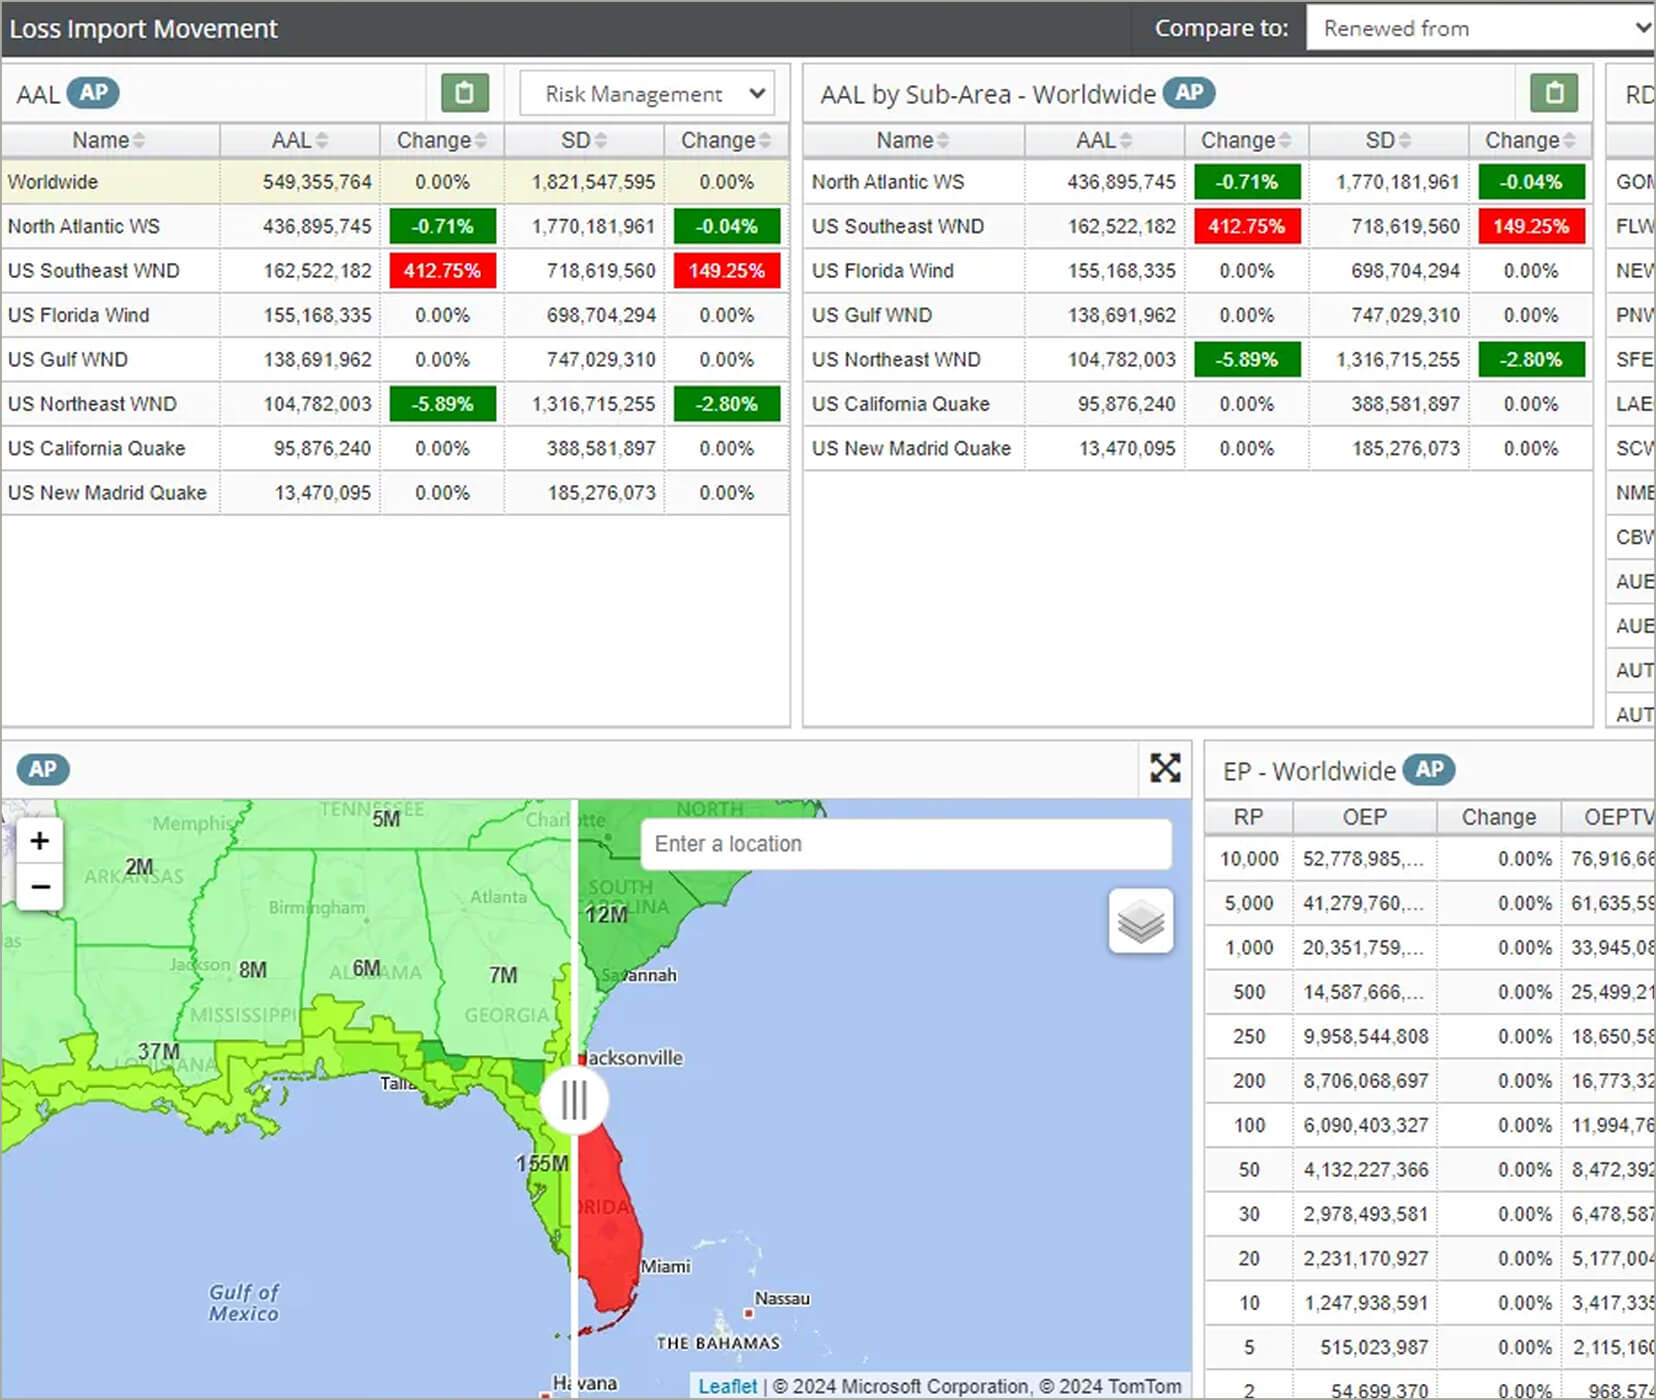Click AP badge beside EP - Worldwide
Image resolution: width=1656 pixels, height=1400 pixels.
1428,770
